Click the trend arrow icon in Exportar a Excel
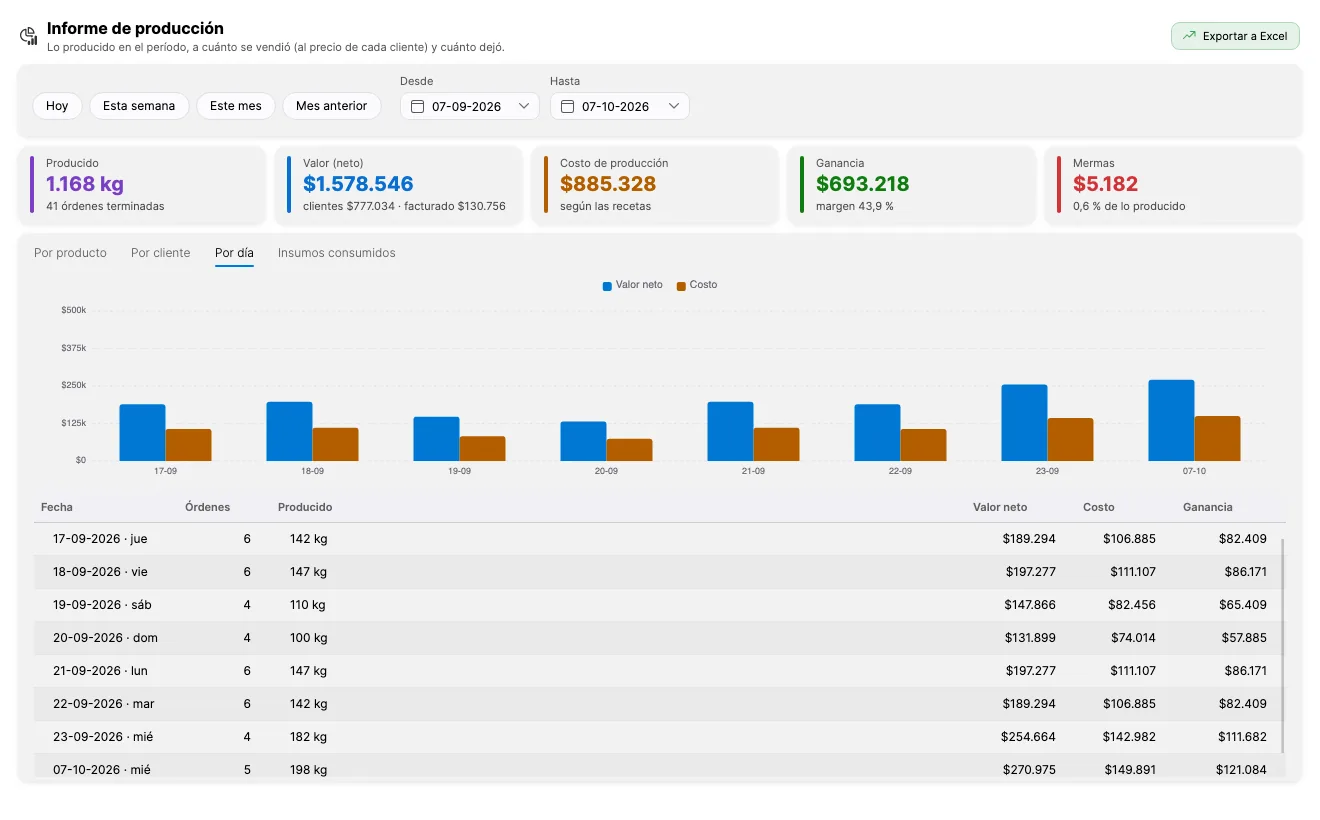The image size is (1320, 820). click(x=1189, y=36)
